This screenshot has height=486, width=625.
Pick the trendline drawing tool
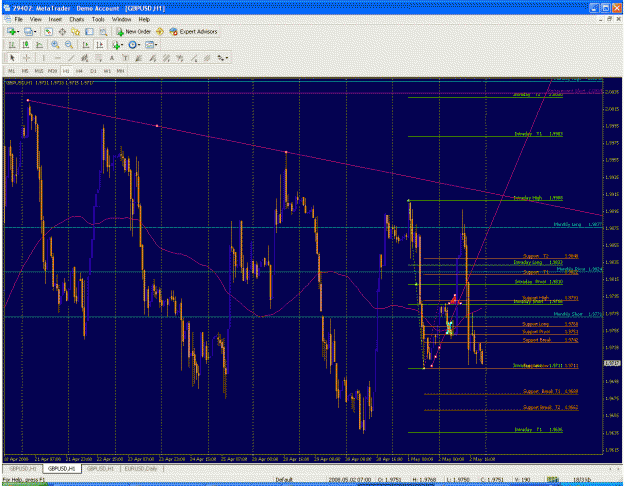71,58
